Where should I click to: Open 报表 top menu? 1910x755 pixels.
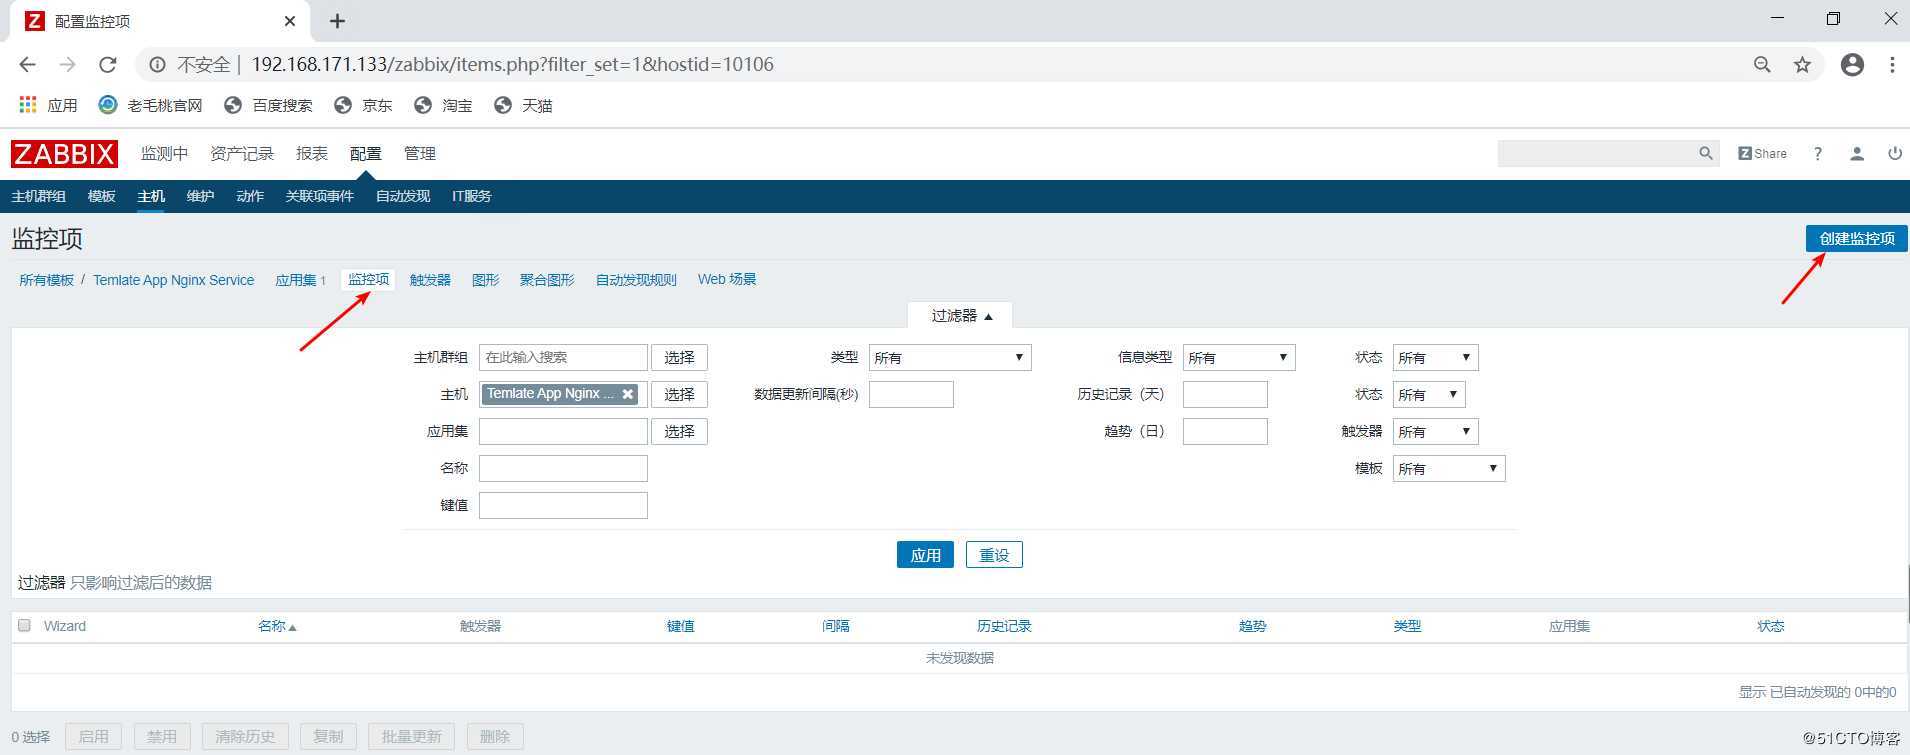[312, 153]
